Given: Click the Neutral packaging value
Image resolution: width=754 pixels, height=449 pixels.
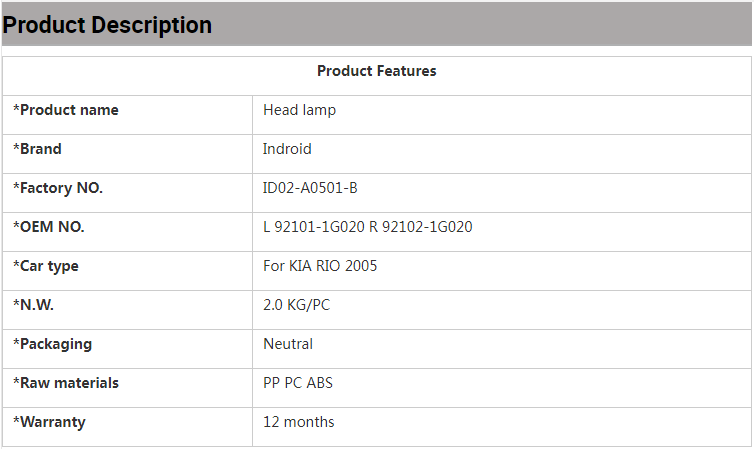Looking at the screenshot, I should (288, 344).
